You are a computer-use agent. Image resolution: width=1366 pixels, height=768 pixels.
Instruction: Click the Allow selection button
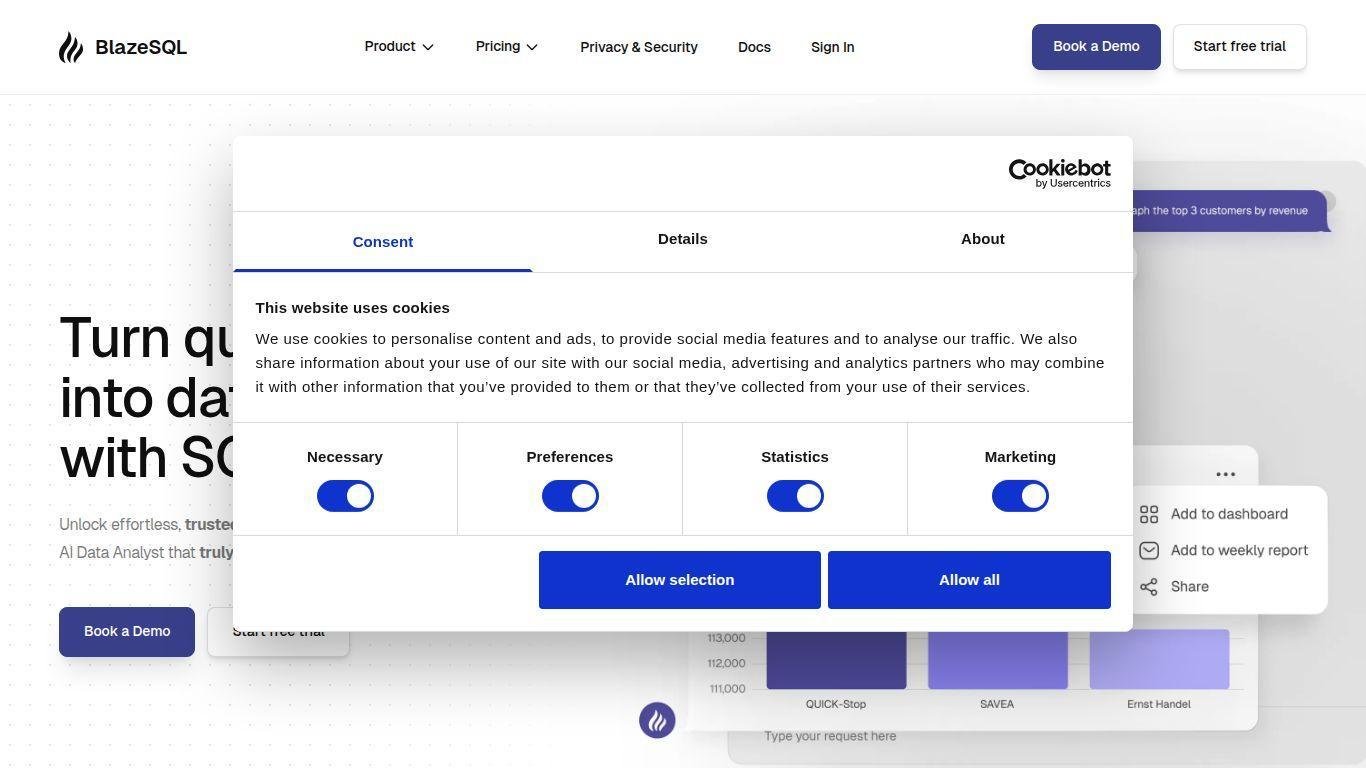(x=680, y=580)
